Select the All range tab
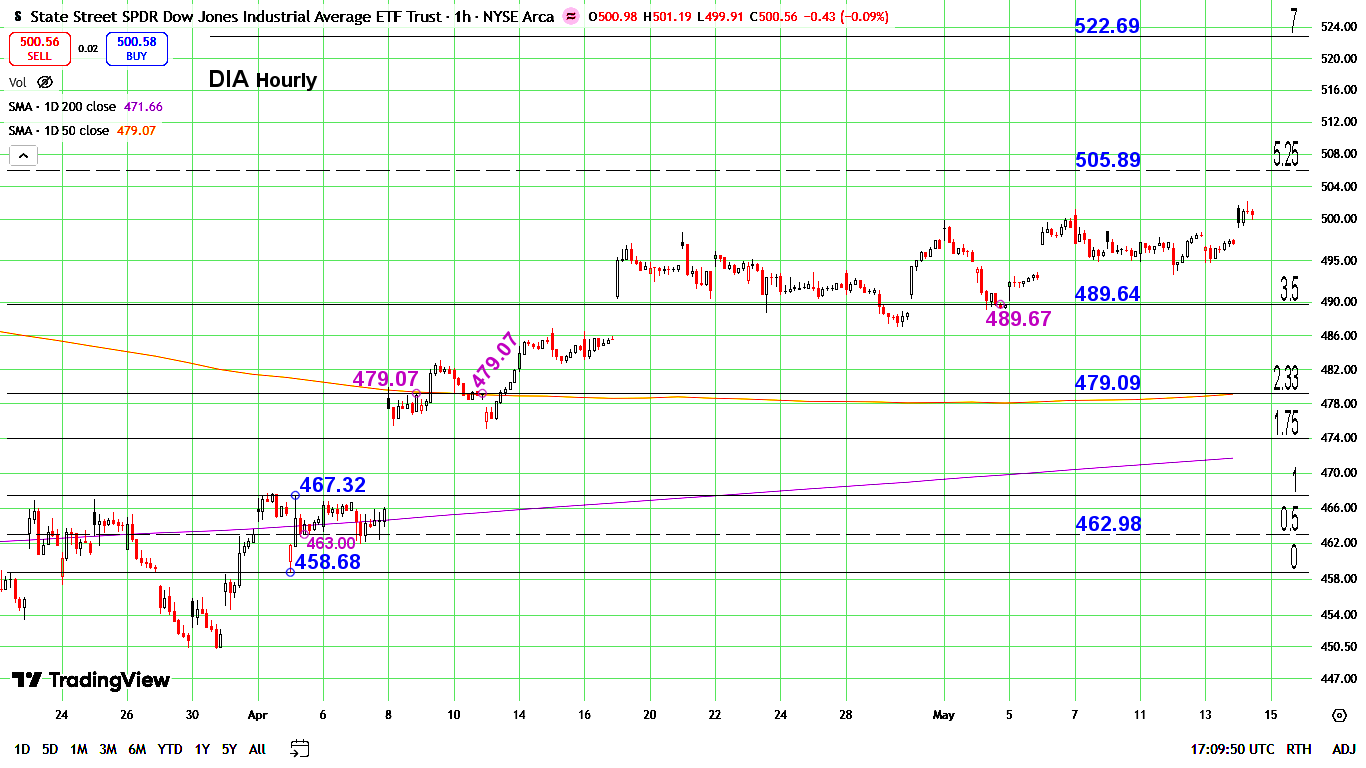1366x768 pixels. 257,749
